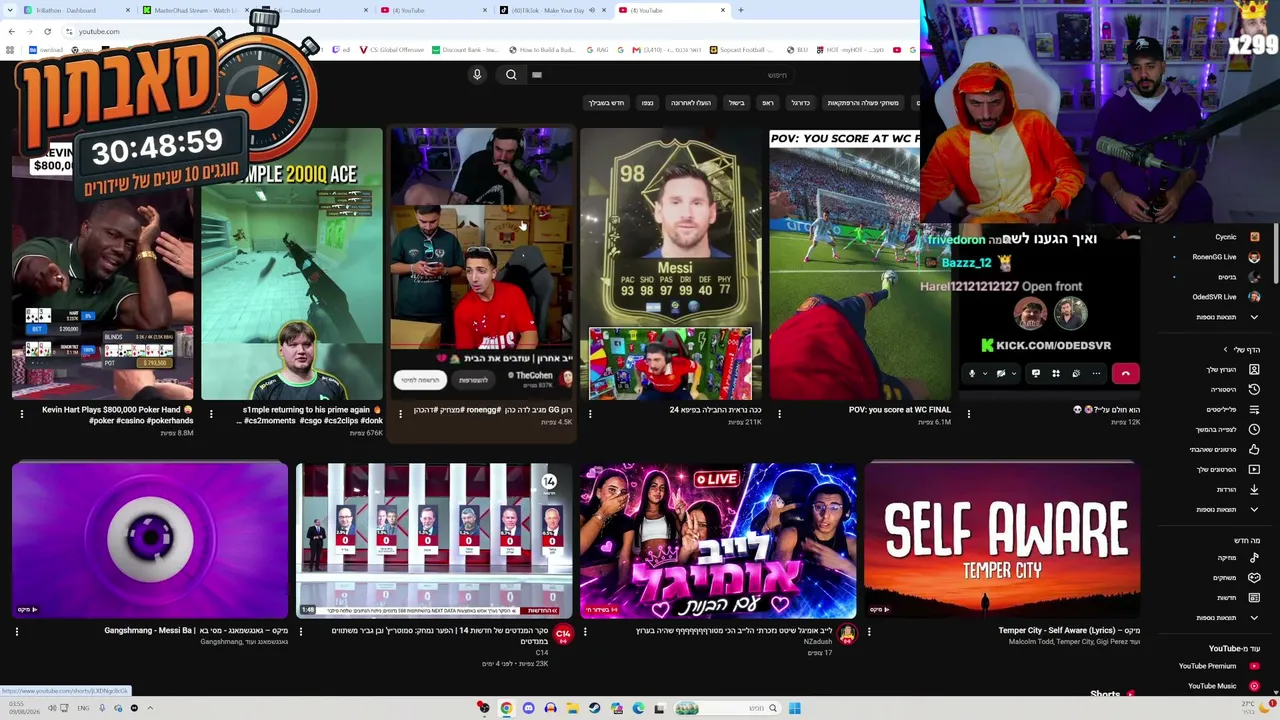The image size is (1280, 720).
Task: Open the history icon in the YouTube sidebar
Action: (x=1254, y=390)
